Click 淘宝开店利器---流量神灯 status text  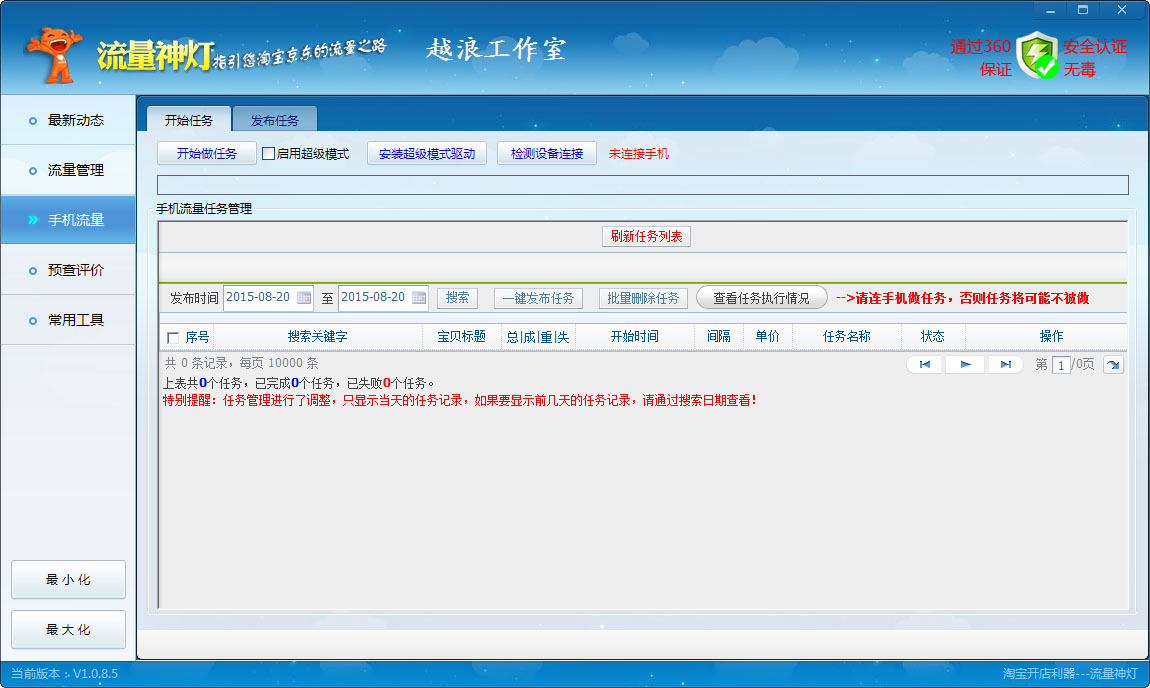coord(1070,673)
